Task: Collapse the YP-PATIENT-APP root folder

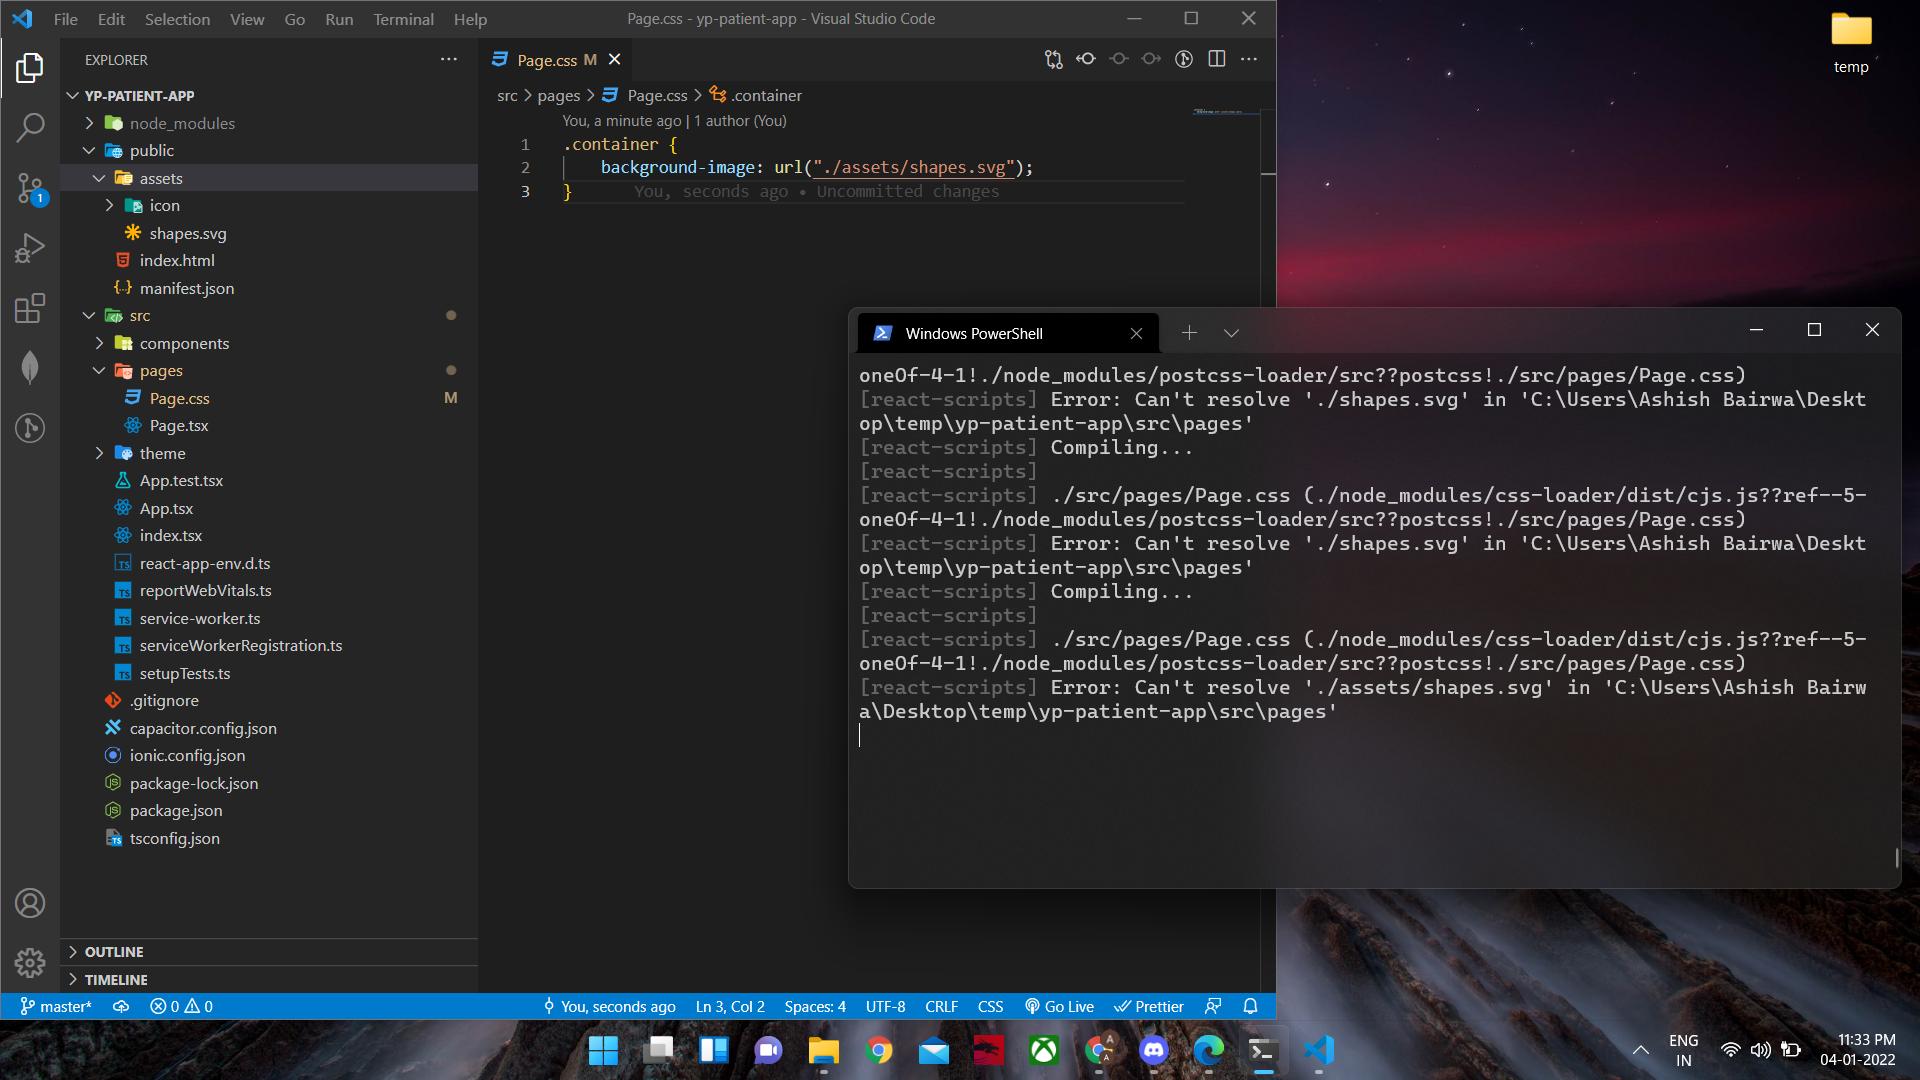Action: point(268,96)
